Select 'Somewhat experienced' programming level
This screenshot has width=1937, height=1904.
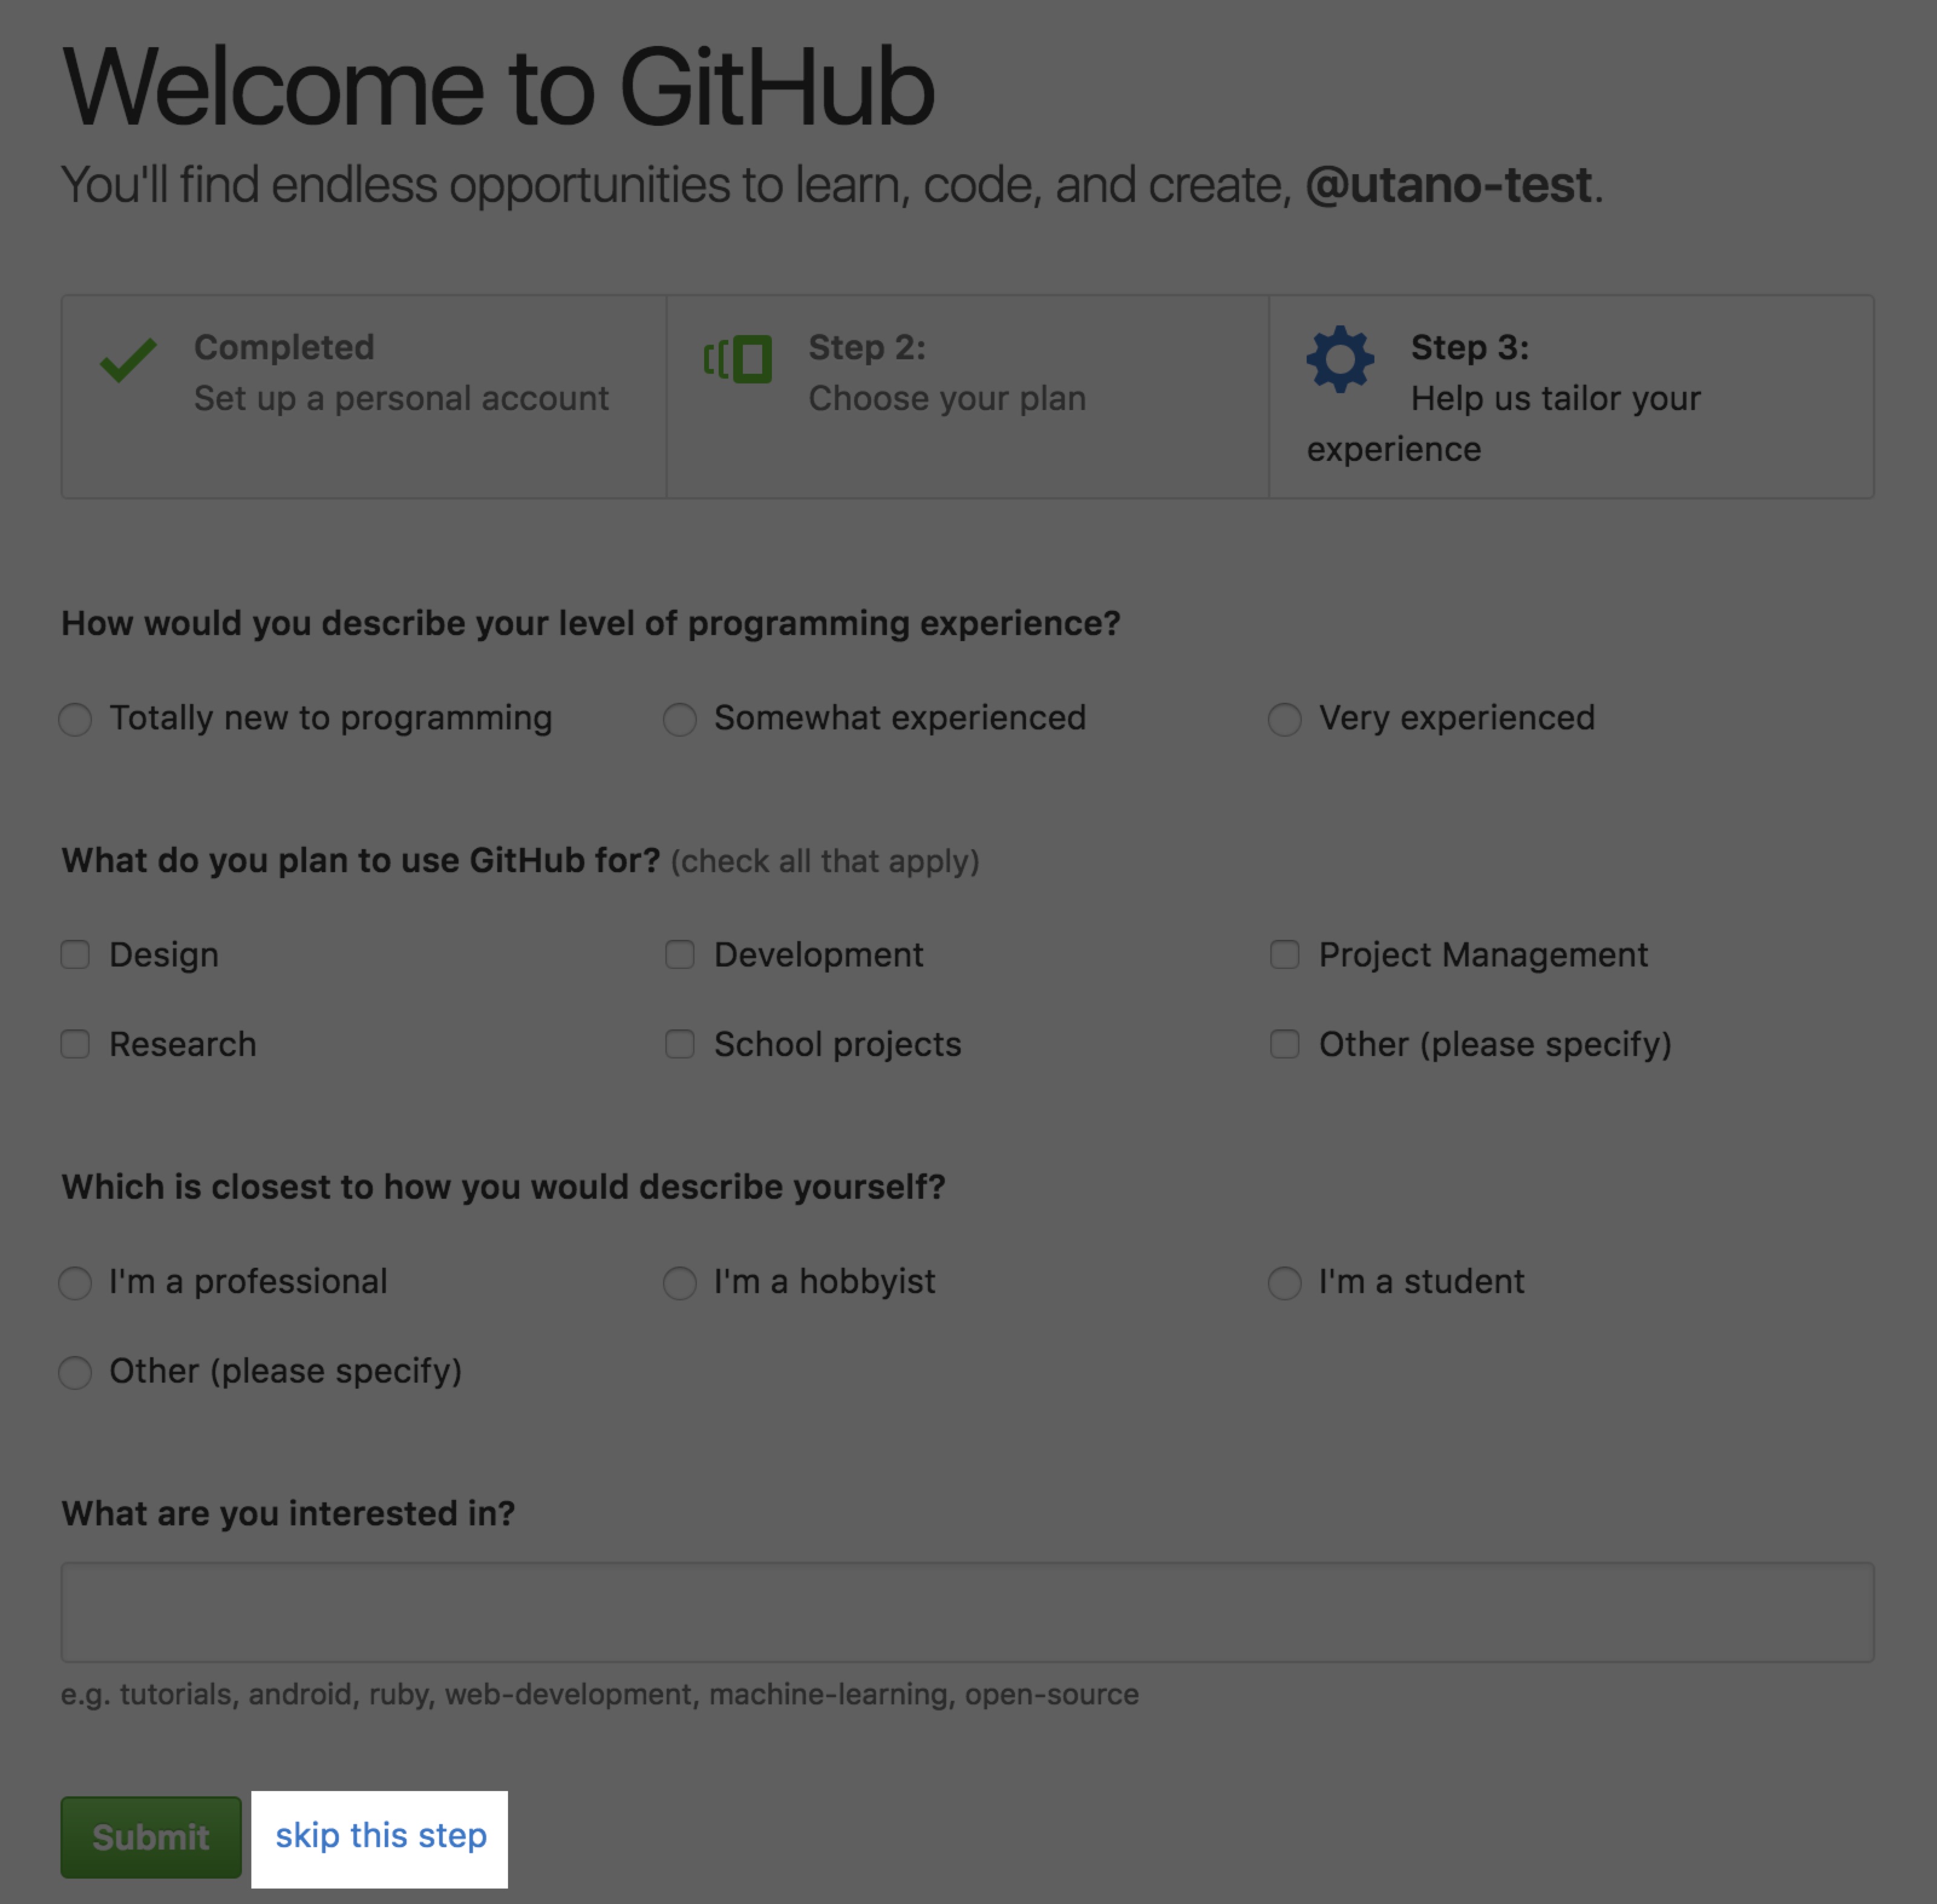(680, 717)
